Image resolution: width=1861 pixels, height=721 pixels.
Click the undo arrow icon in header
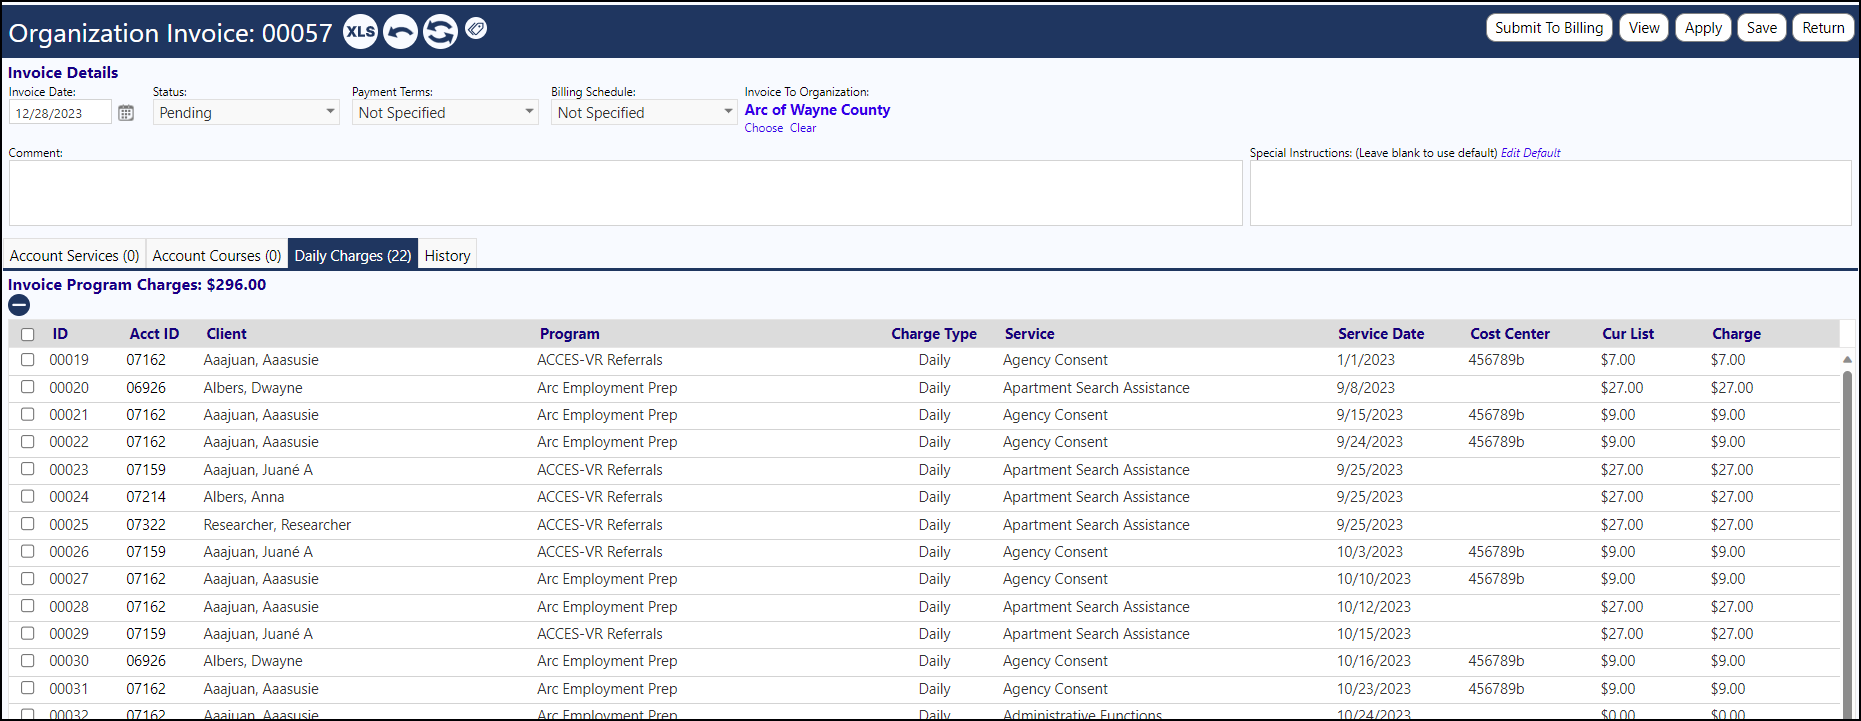tap(400, 32)
